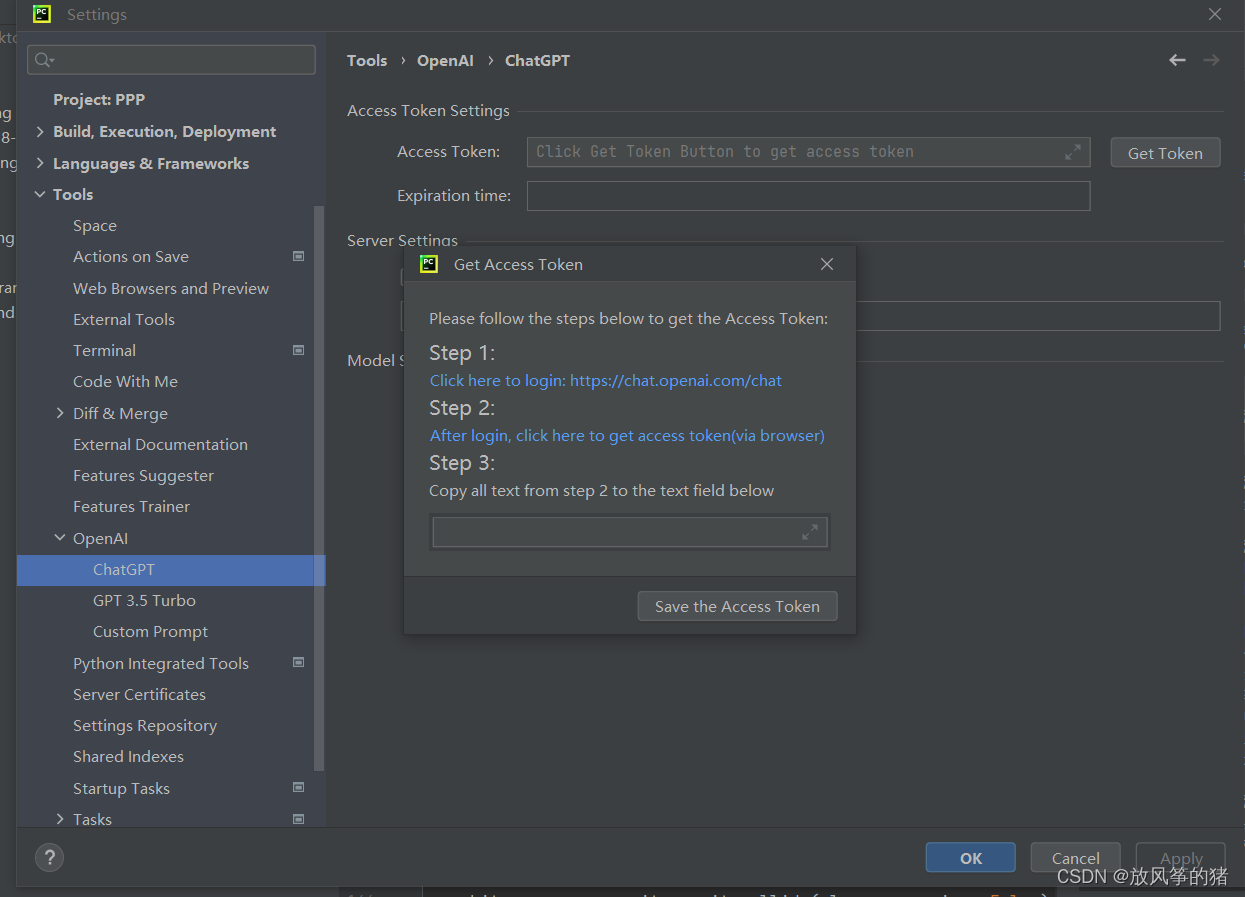The width and height of the screenshot is (1245, 897).
Task: Click the forward navigation arrow in settings
Action: pyautogui.click(x=1211, y=60)
